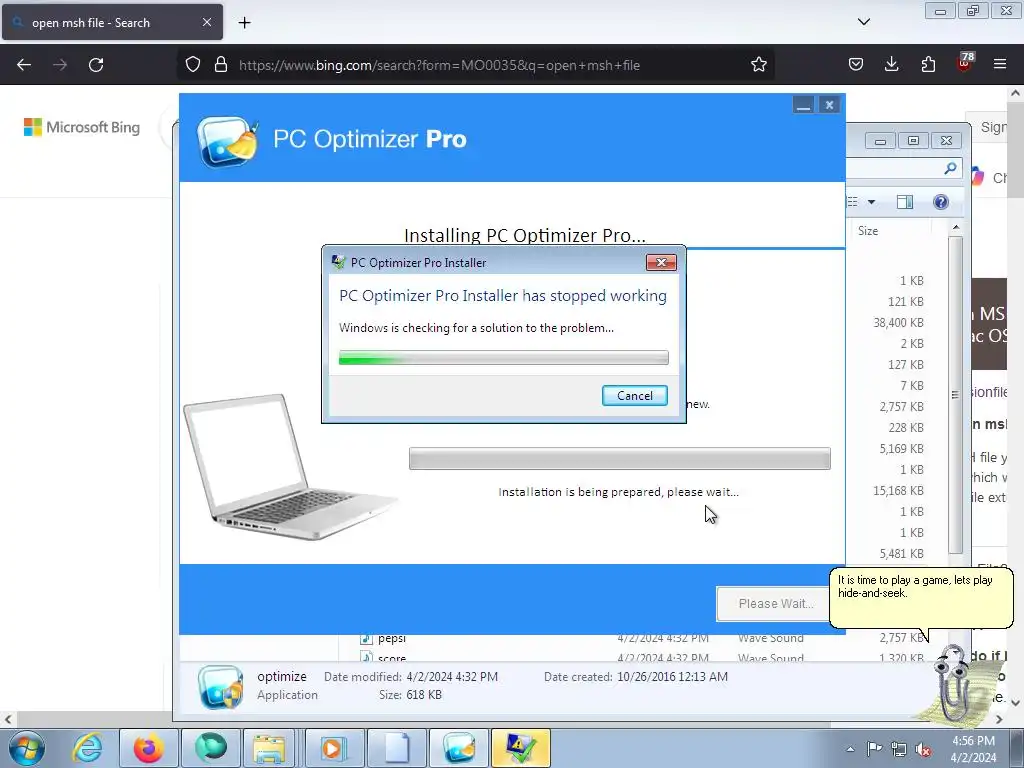This screenshot has width=1024, height=768.
Task: Go back in Firefox
Action: click(24, 65)
